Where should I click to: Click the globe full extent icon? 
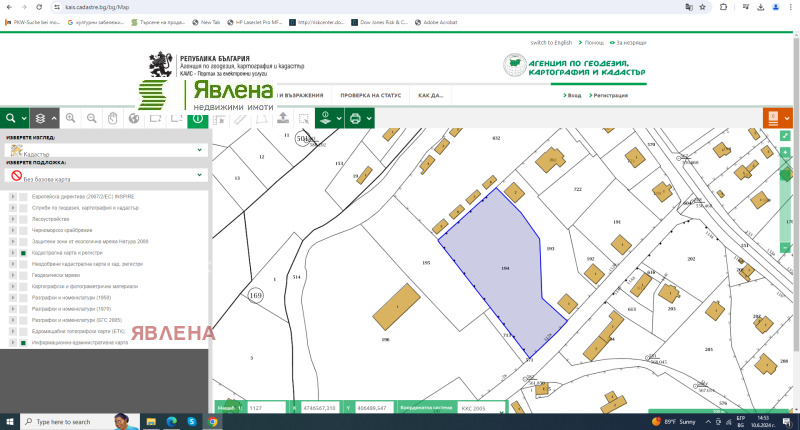point(133,118)
